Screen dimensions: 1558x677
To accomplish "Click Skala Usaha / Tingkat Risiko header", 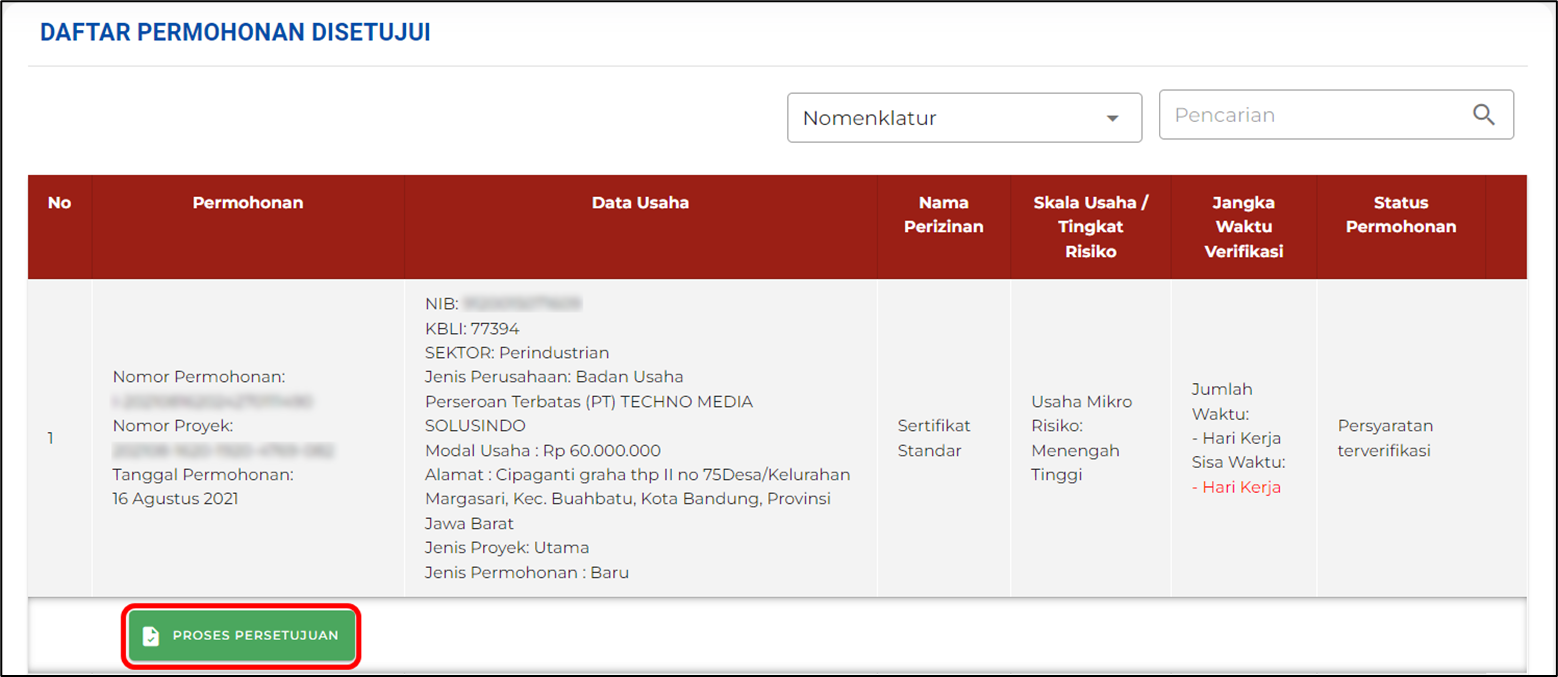I will tap(1090, 227).
